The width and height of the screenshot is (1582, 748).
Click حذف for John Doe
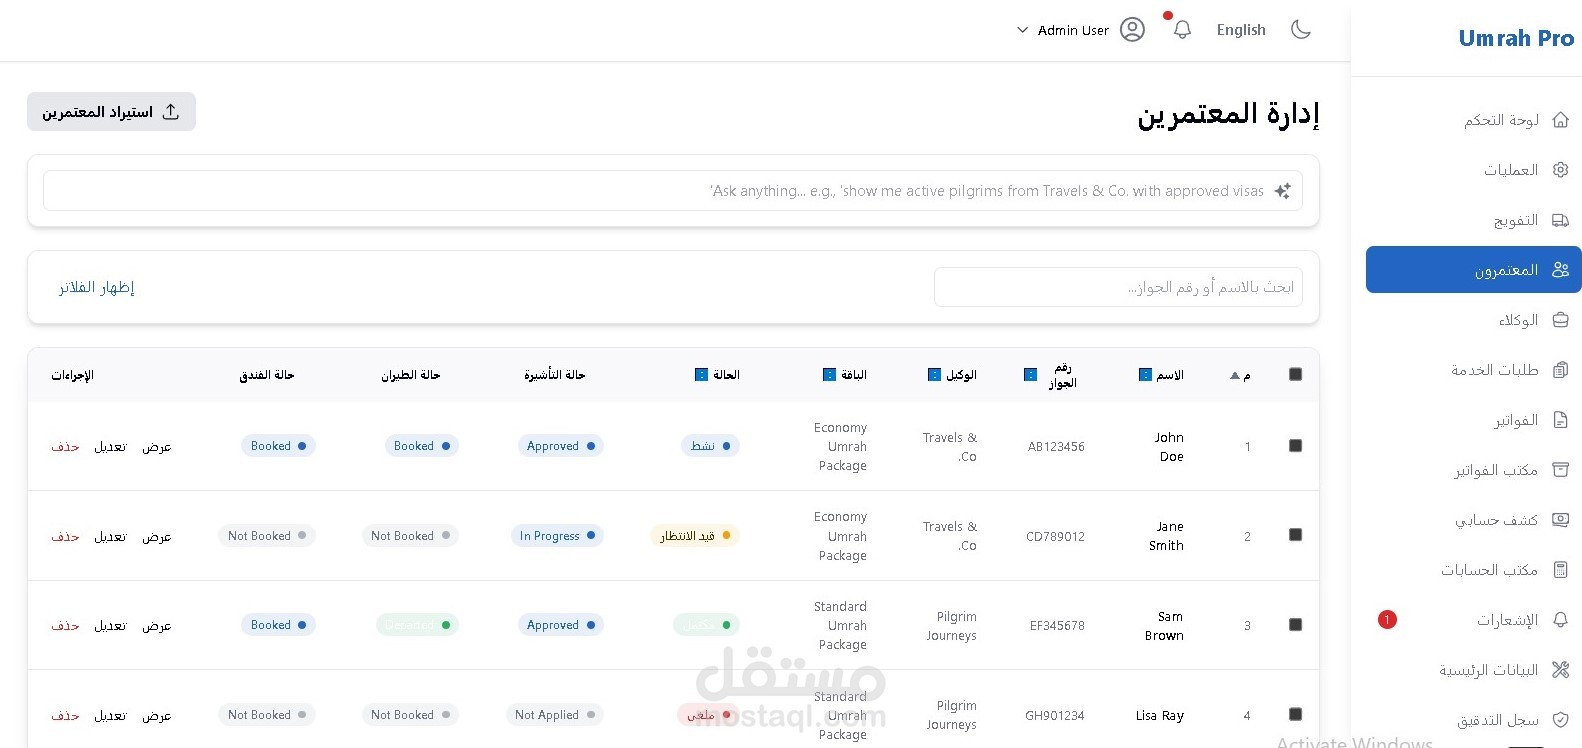(x=65, y=447)
